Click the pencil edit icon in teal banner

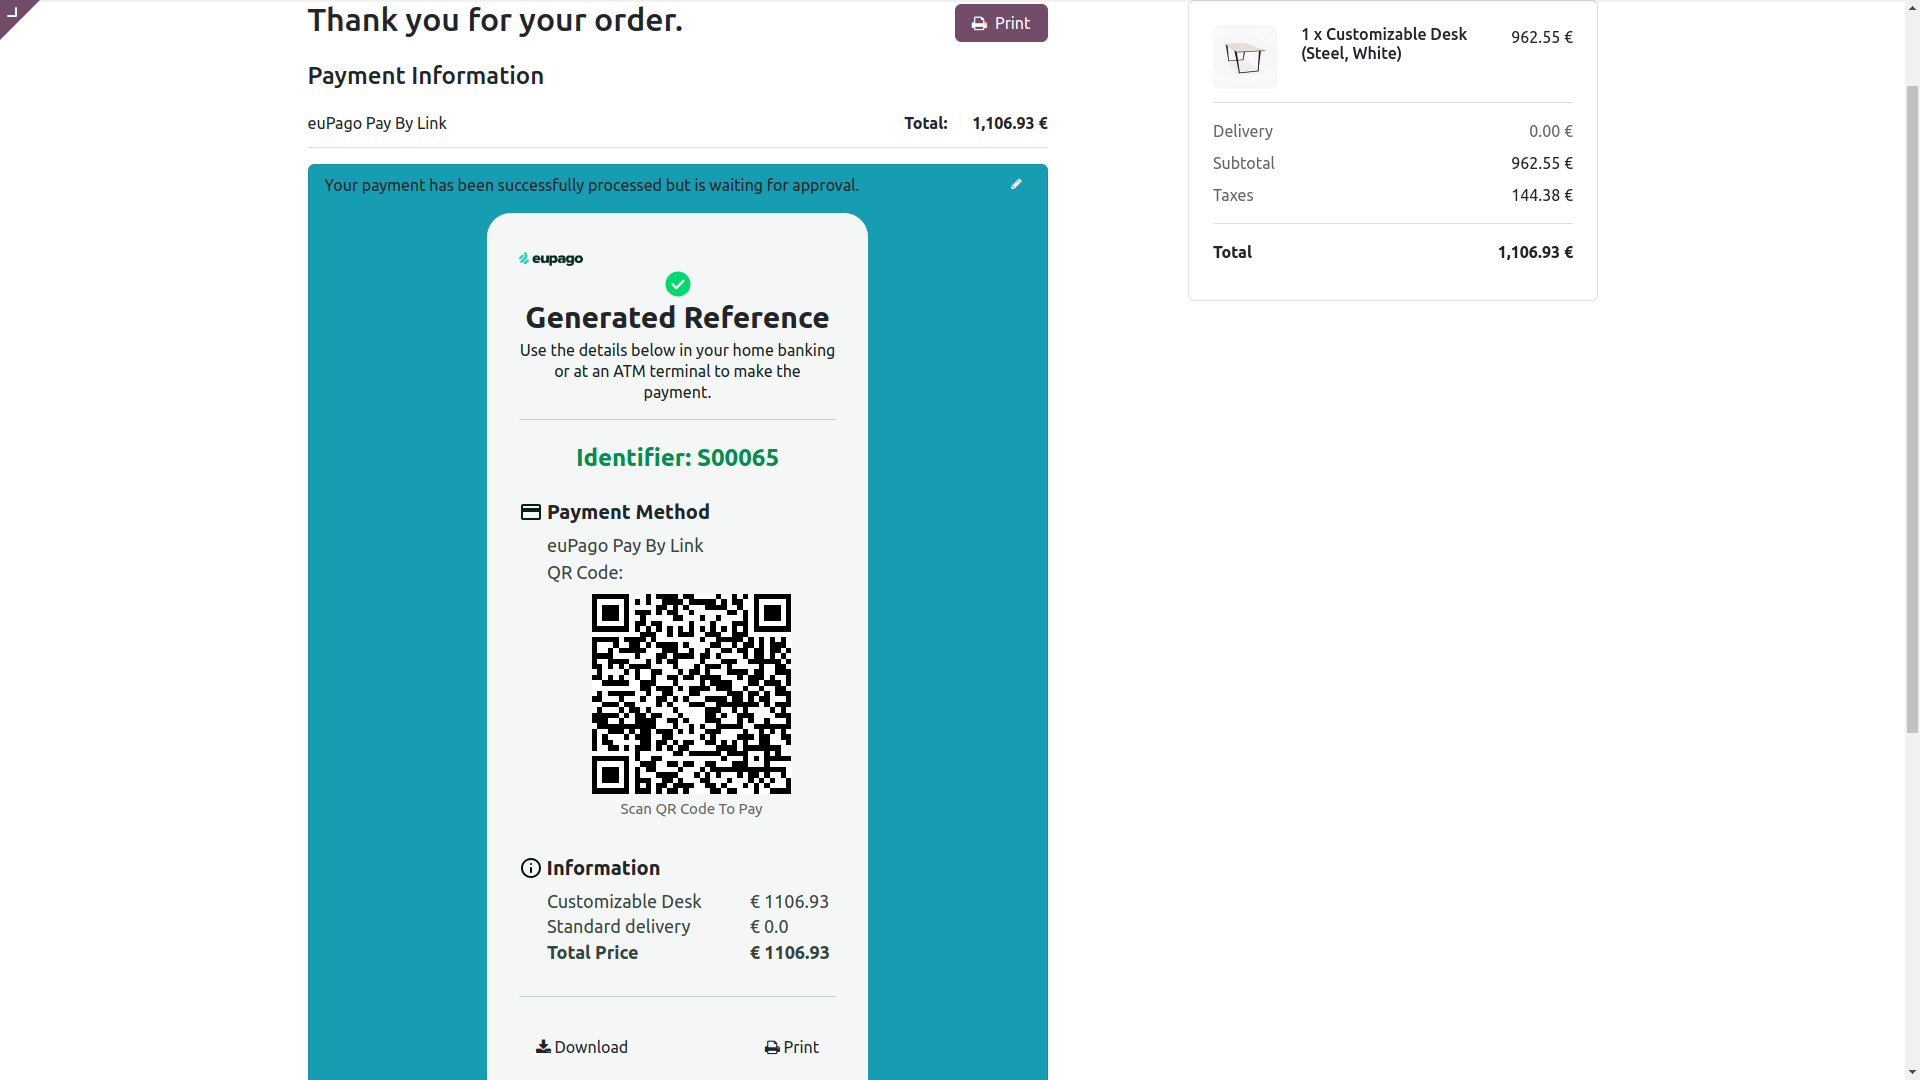[1016, 184]
